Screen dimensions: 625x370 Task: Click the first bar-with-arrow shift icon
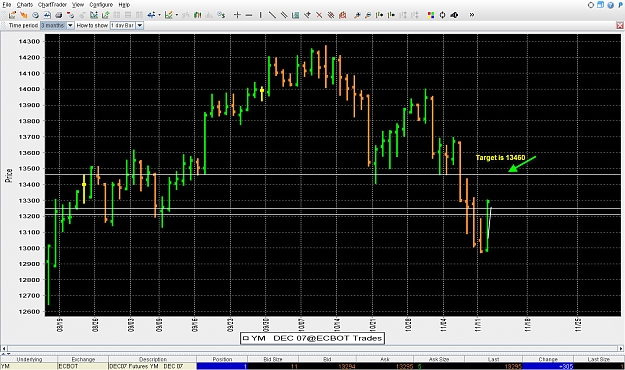click(x=379, y=15)
